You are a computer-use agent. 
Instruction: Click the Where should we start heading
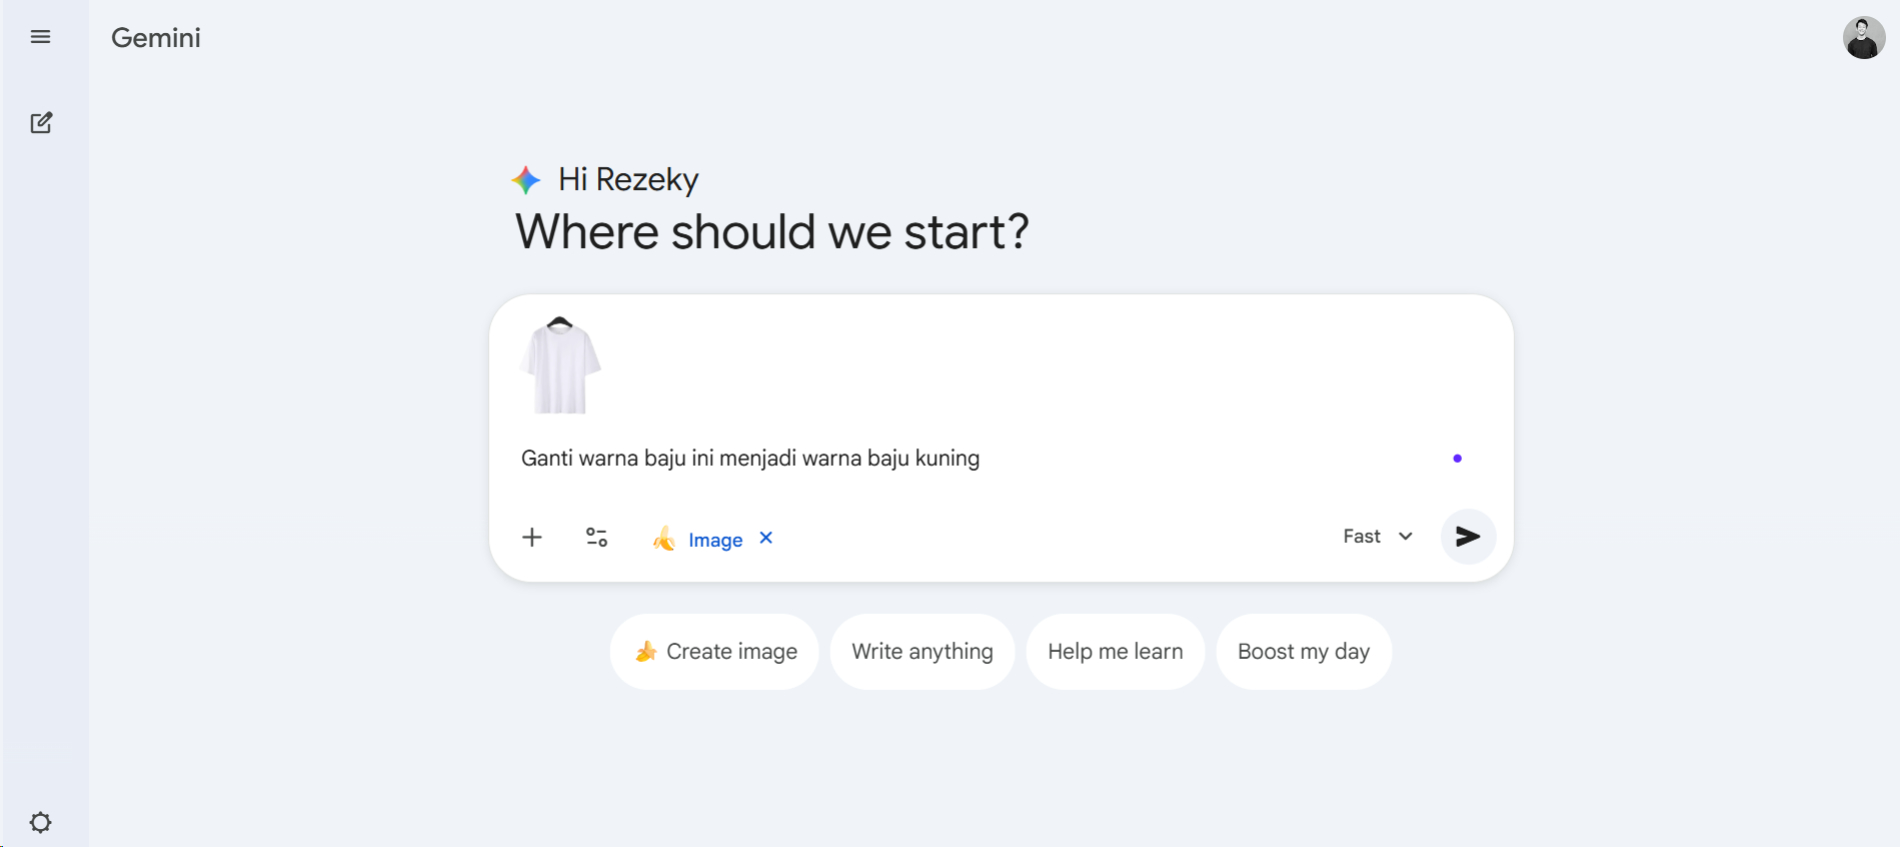(771, 232)
